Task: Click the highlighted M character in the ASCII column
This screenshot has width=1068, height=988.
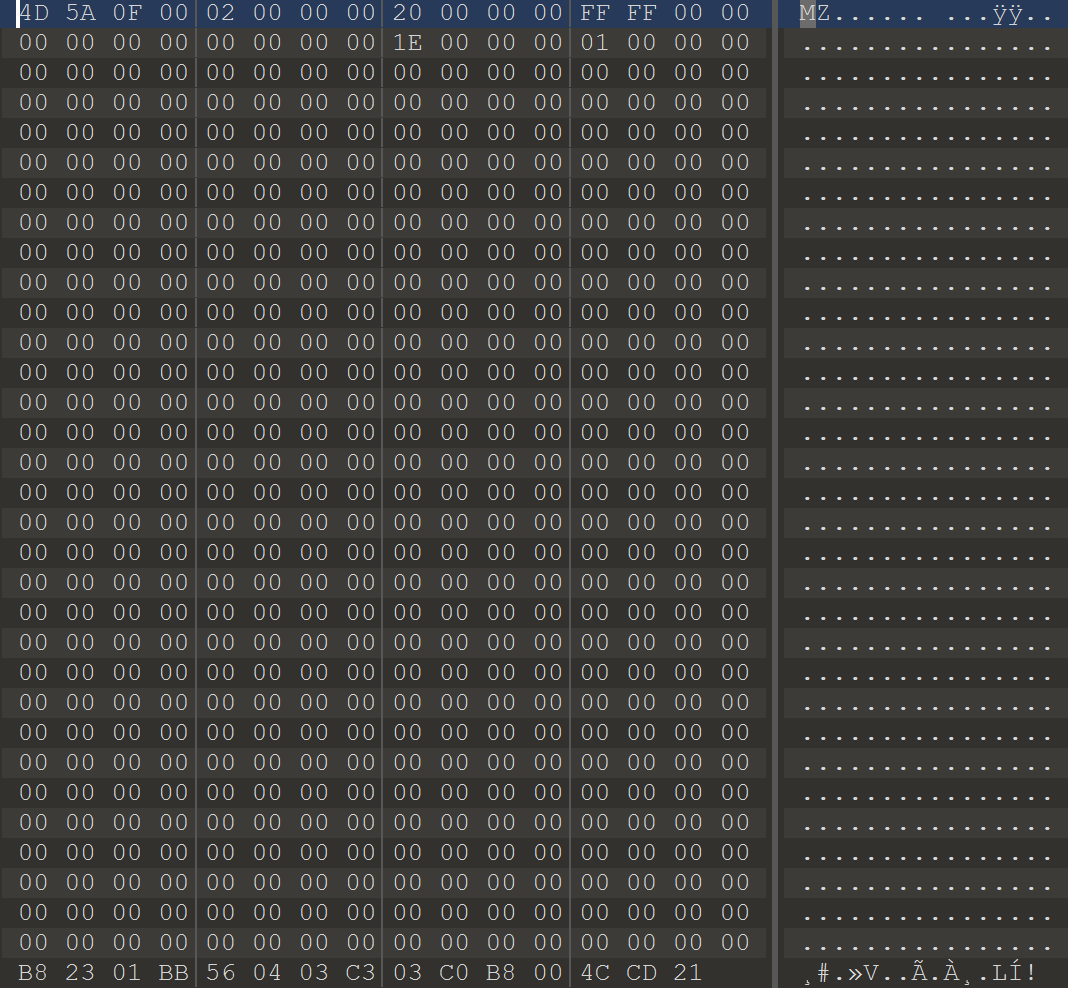Action: click(x=808, y=13)
